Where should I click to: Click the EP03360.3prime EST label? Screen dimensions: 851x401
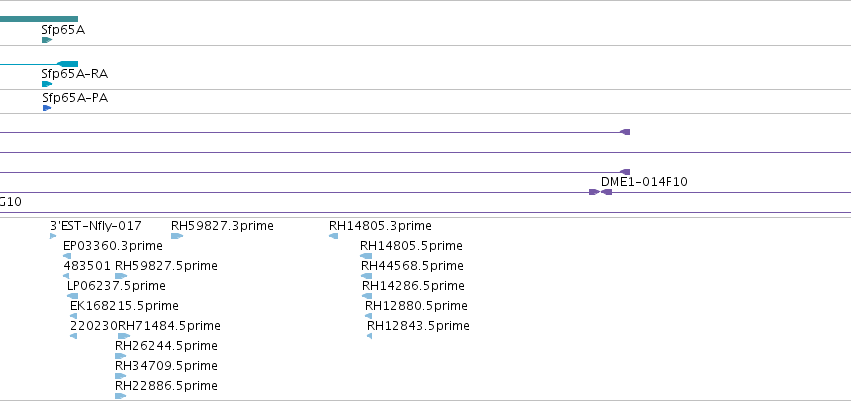point(112,246)
